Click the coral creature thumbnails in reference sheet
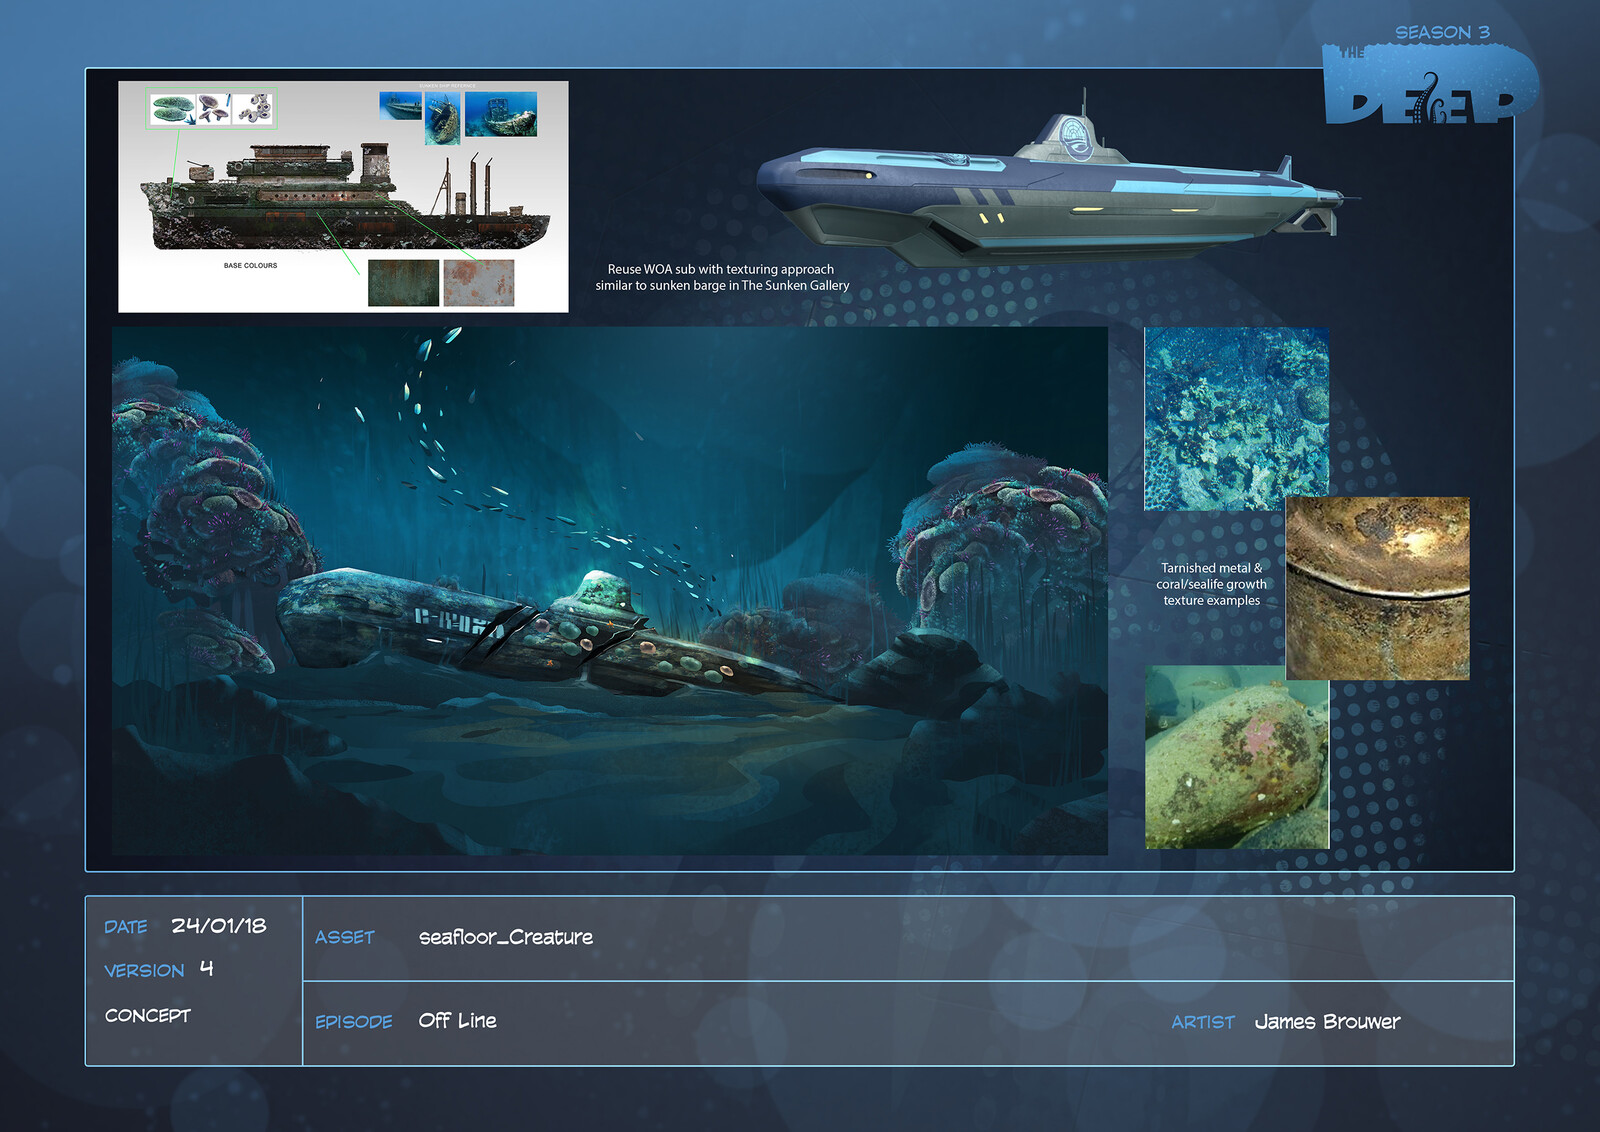 211,109
